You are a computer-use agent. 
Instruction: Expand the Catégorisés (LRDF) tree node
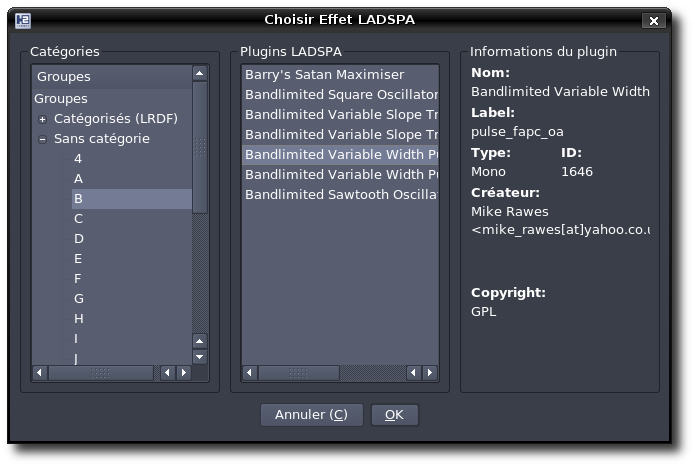[x=43, y=119]
